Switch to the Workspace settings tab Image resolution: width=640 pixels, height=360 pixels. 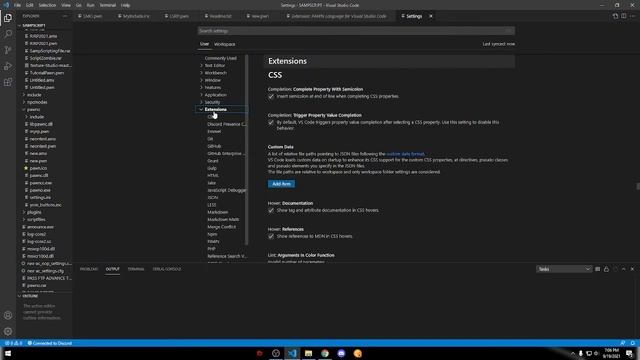pos(224,44)
